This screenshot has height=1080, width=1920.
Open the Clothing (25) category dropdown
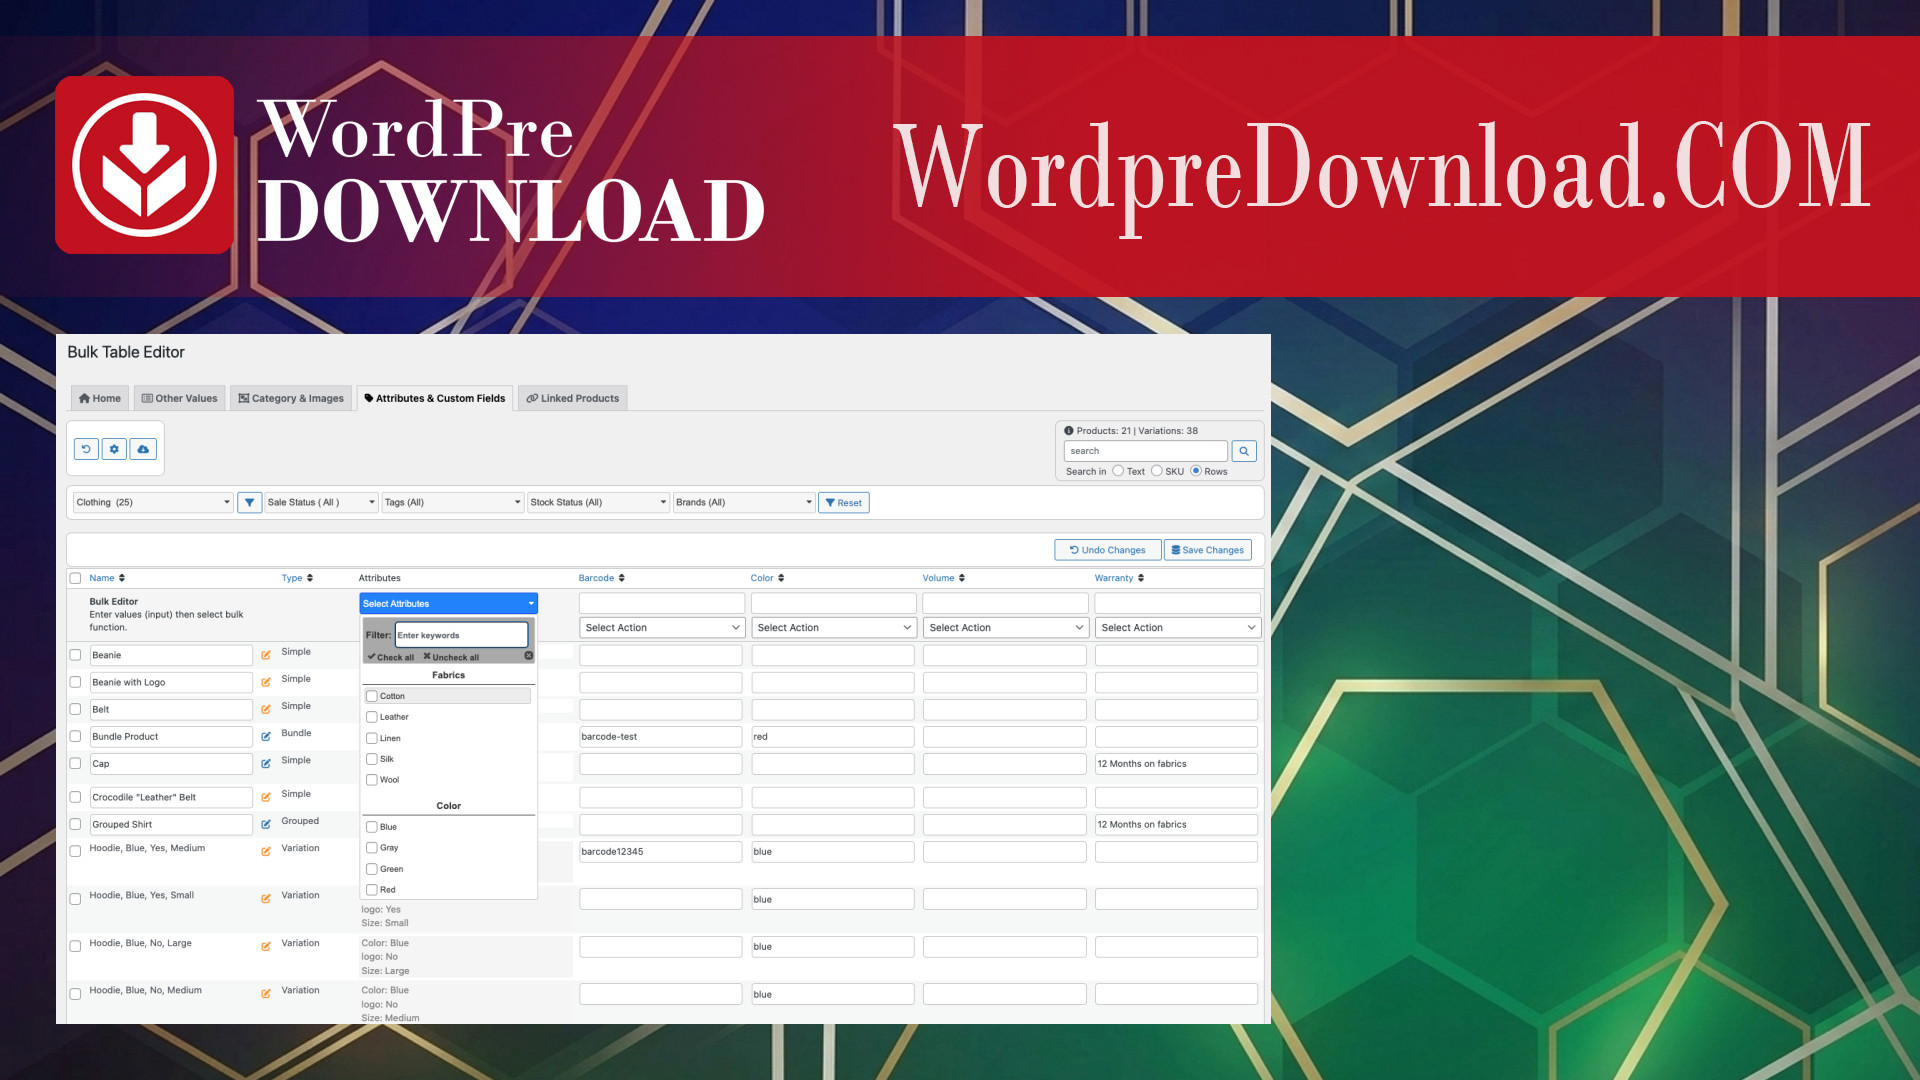[x=153, y=502]
